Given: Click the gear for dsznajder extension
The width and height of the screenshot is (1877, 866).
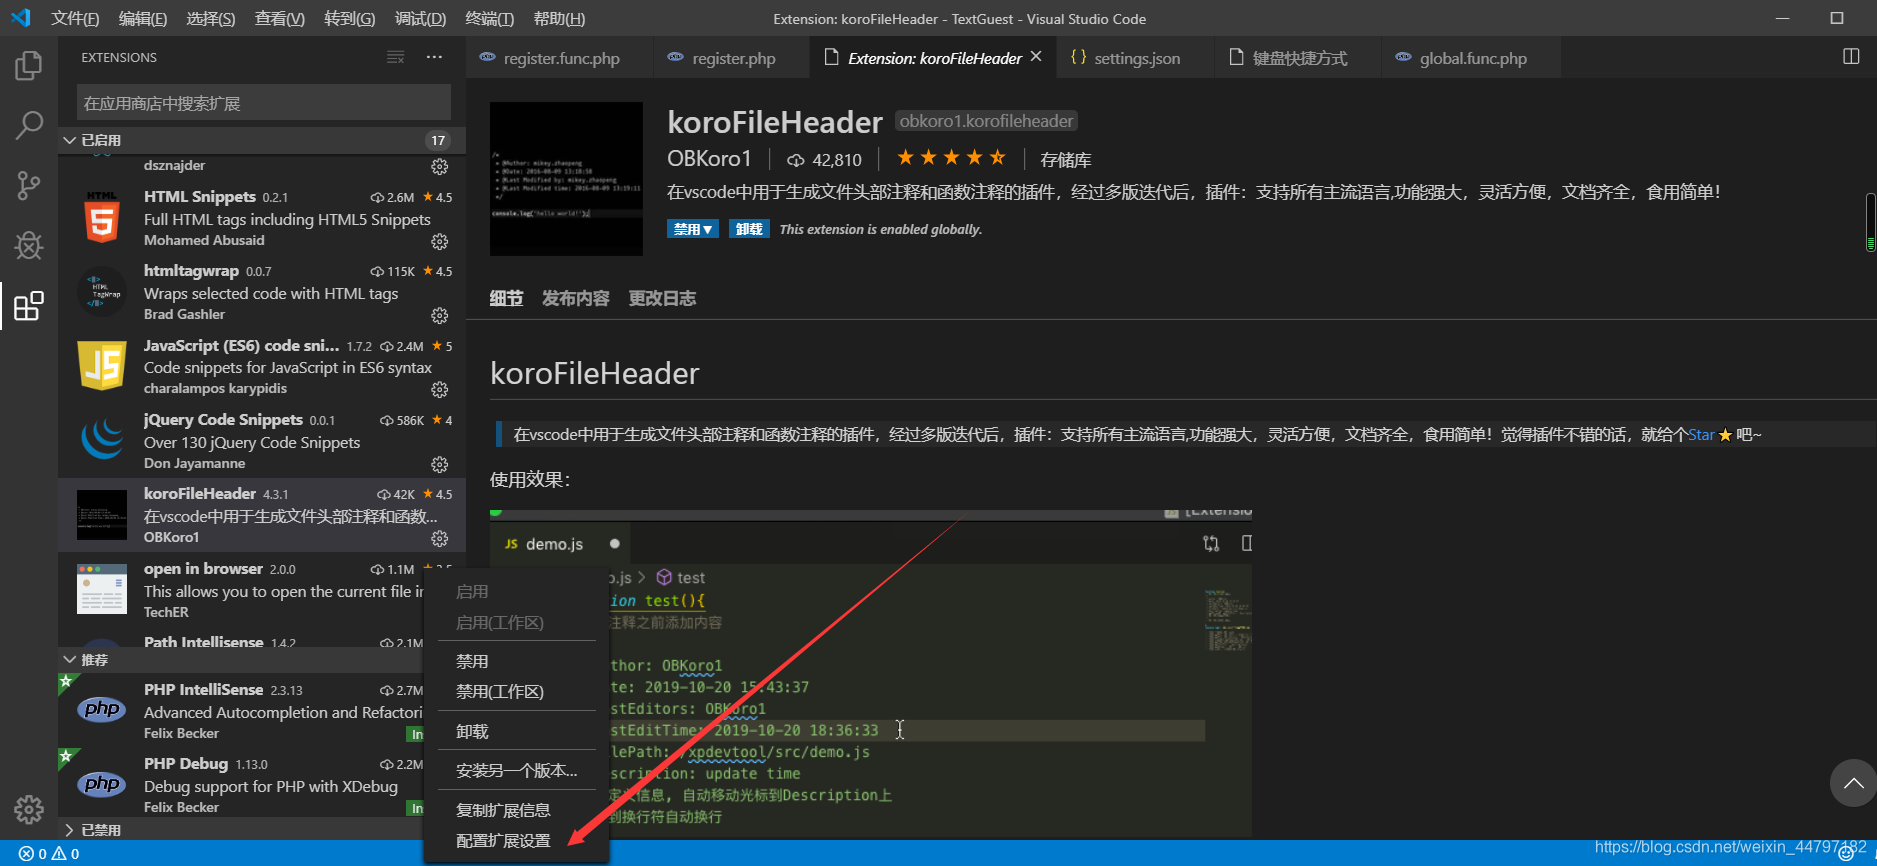Looking at the screenshot, I should [439, 167].
